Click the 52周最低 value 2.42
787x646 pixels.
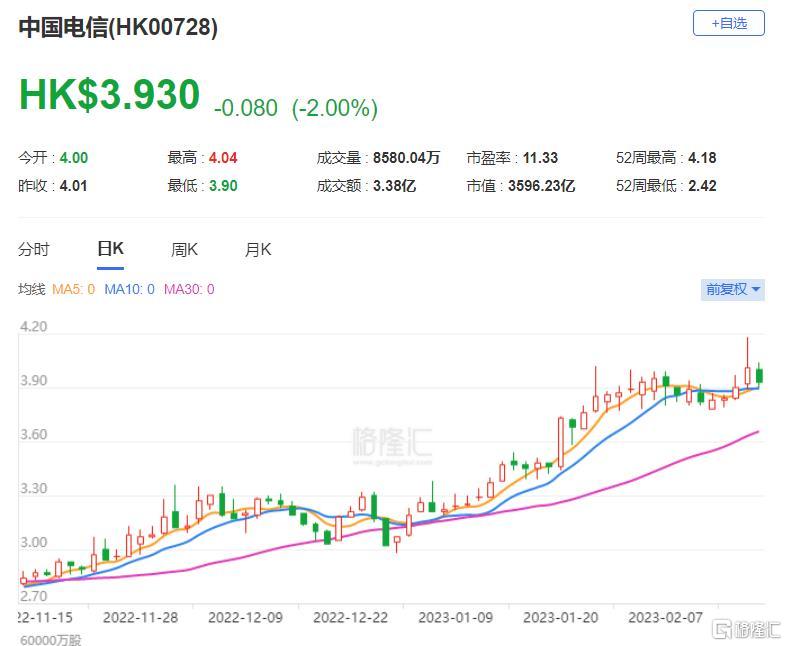click(x=702, y=186)
